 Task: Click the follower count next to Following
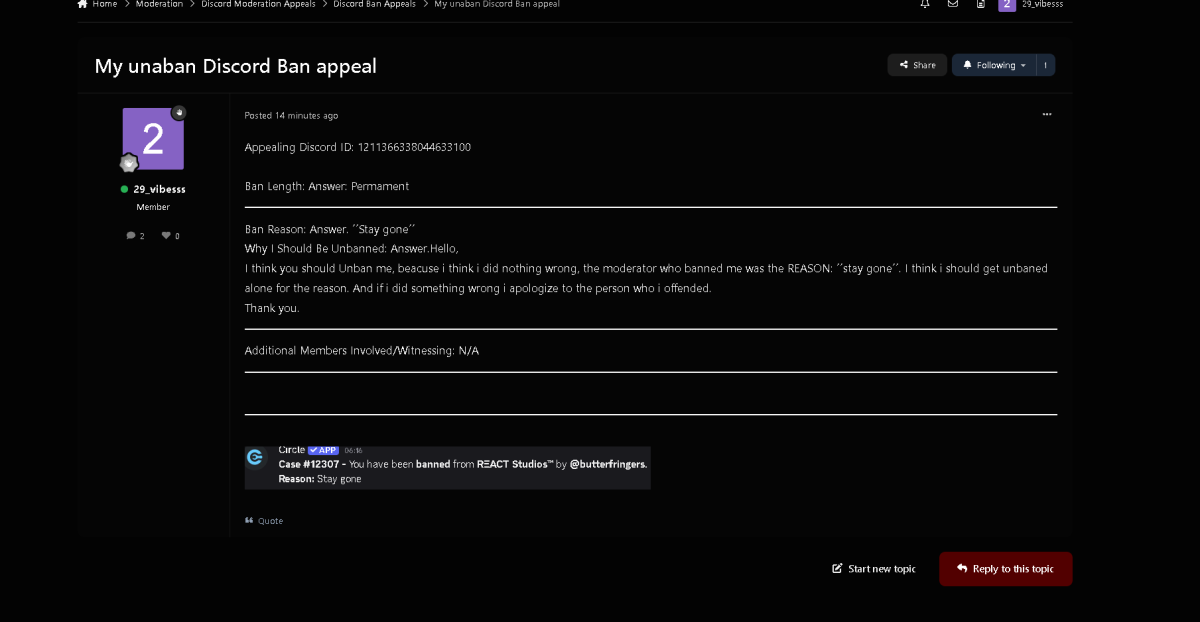coord(1045,65)
